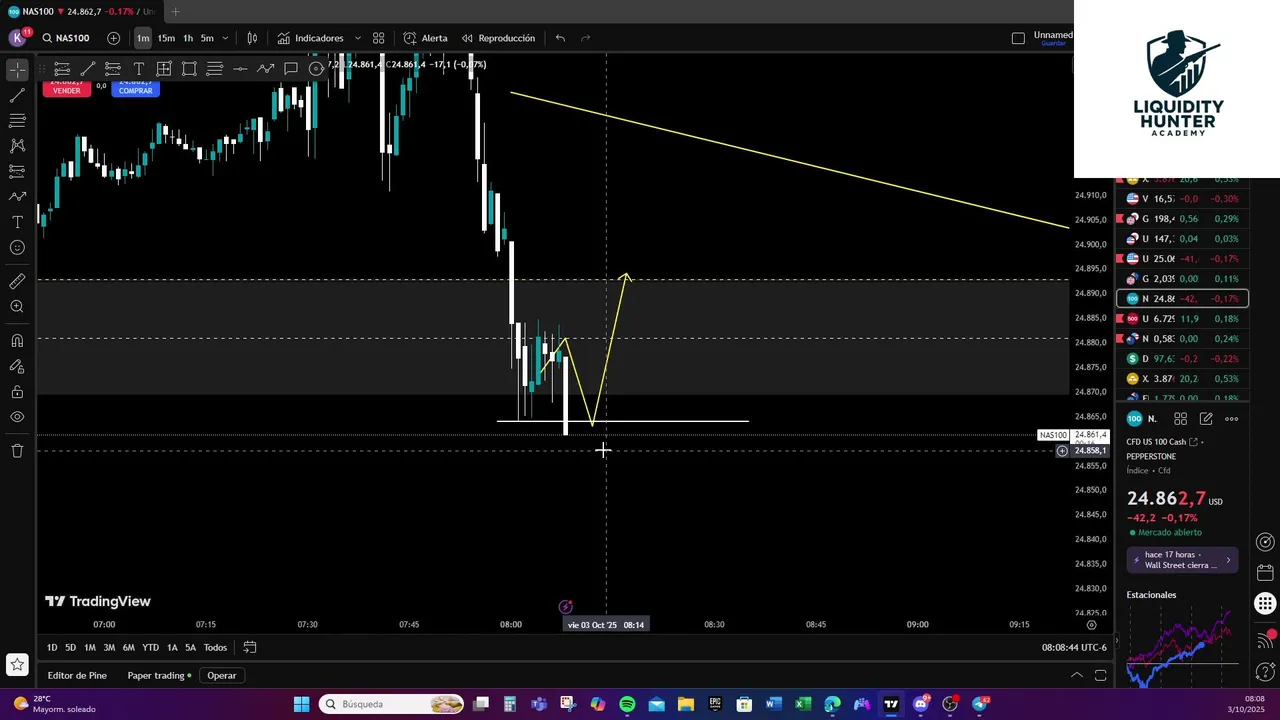Click the Alerta button
This screenshot has width=1280, height=720.
[426, 38]
